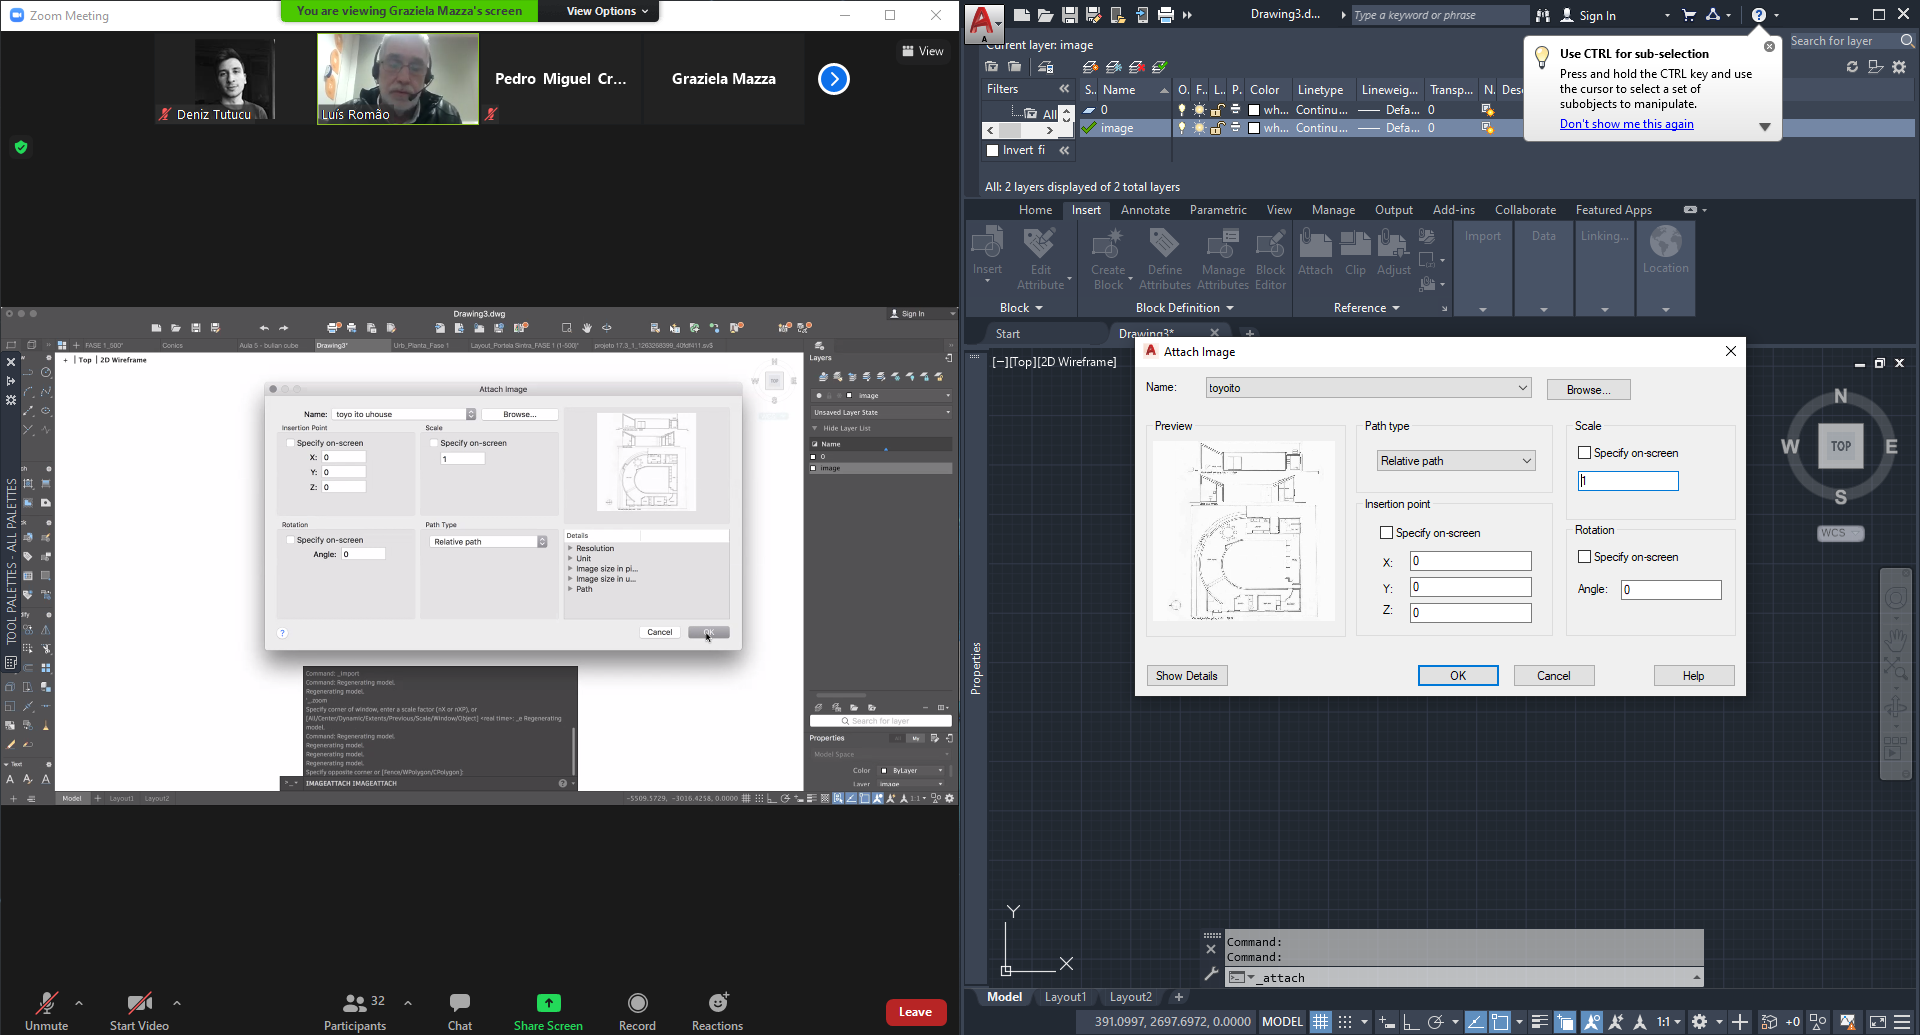Open Zoom View Options dropdown
The width and height of the screenshot is (1920, 1035).
(607, 11)
